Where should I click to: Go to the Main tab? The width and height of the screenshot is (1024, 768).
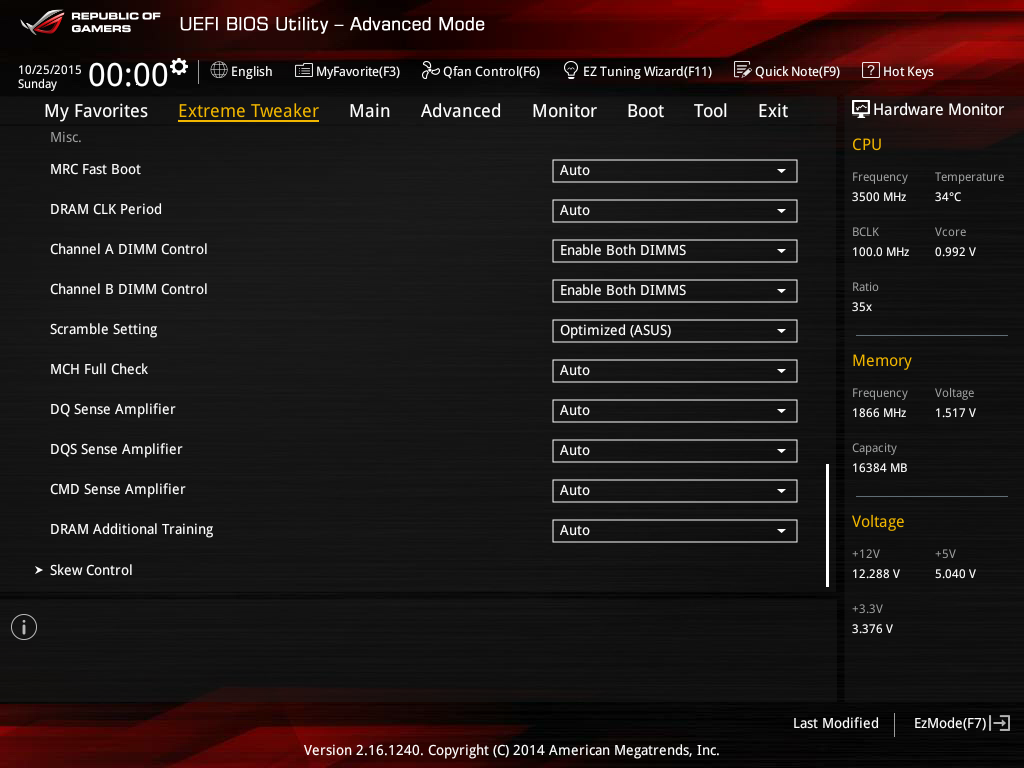coord(370,111)
